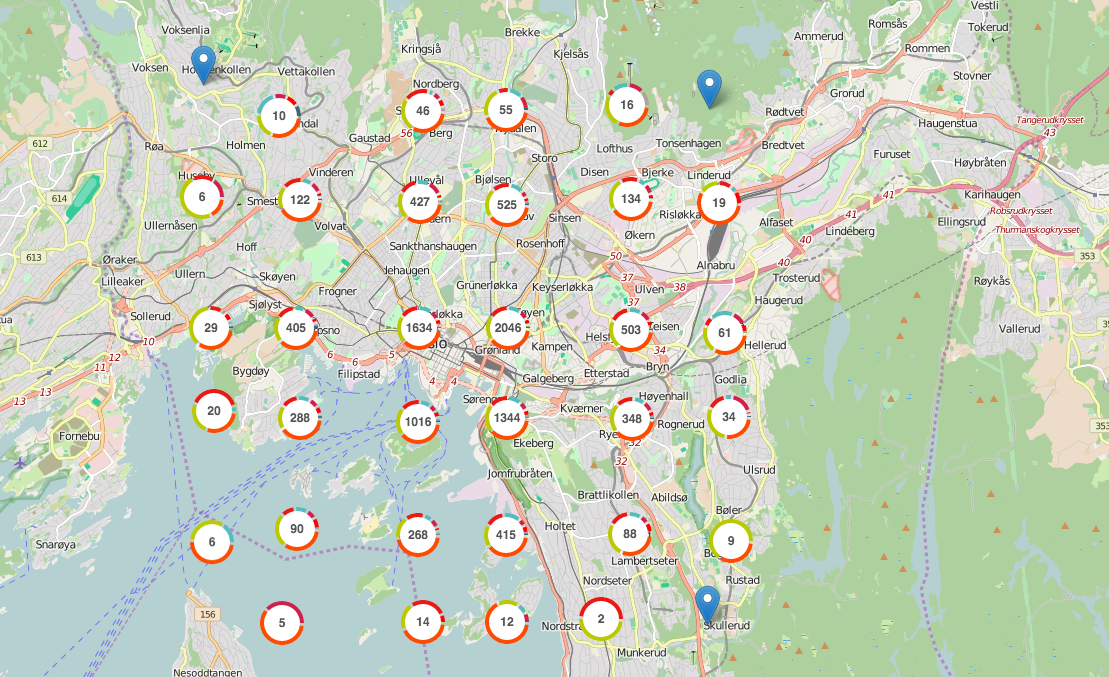The height and width of the screenshot is (677, 1109).
Task: Select the cluster marker labeled 2
Action: 600,618
